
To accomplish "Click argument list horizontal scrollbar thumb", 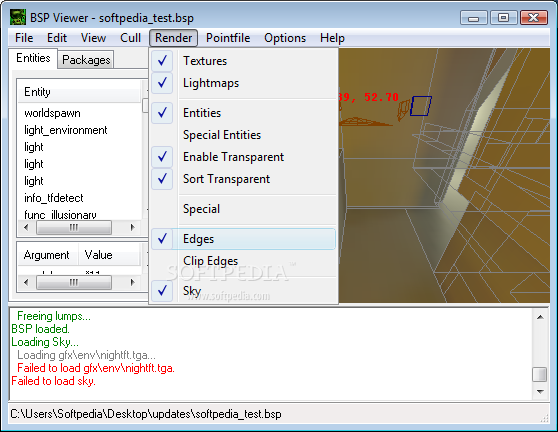I will click(x=74, y=283).
